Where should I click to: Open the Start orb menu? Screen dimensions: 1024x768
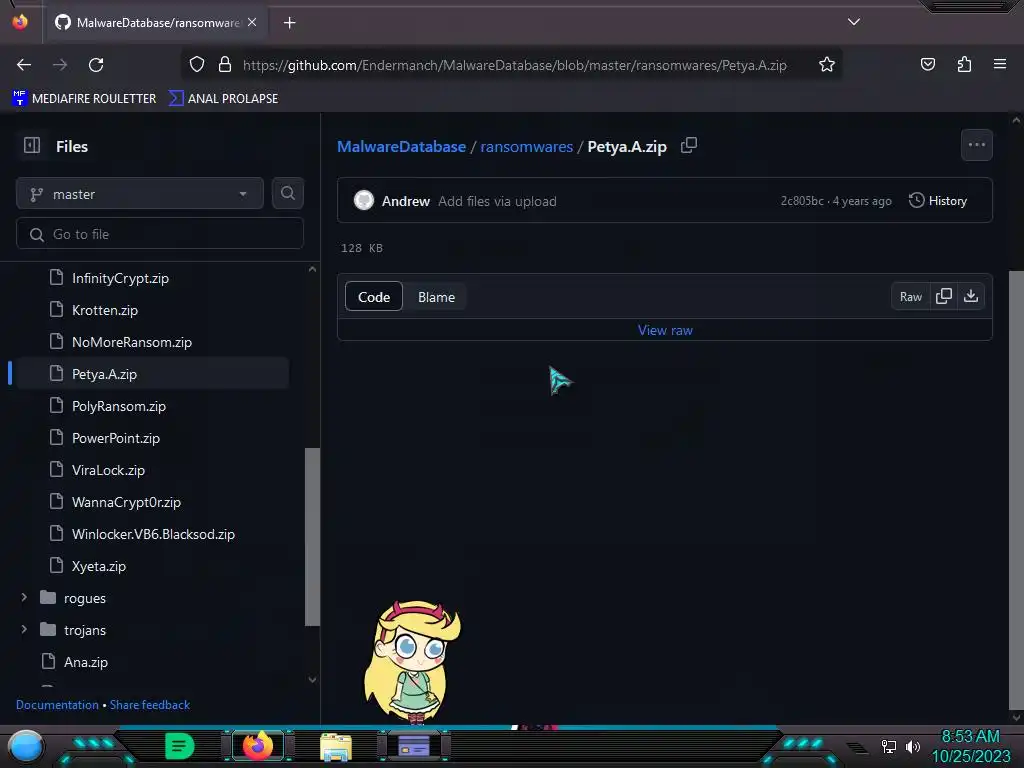click(26, 746)
